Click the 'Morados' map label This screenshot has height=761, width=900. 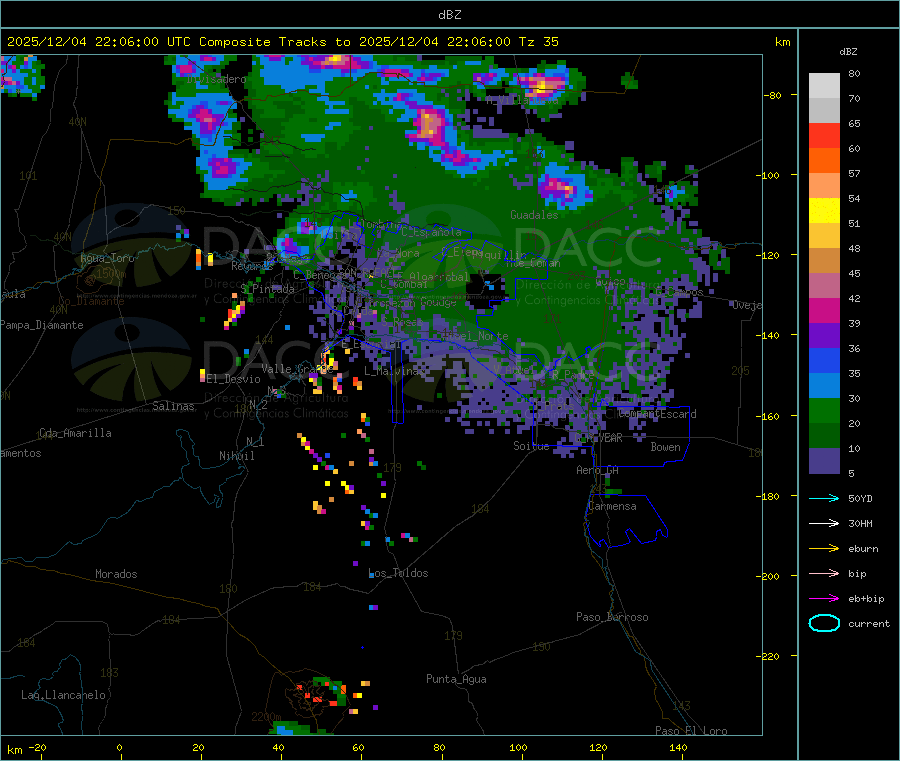pos(116,574)
